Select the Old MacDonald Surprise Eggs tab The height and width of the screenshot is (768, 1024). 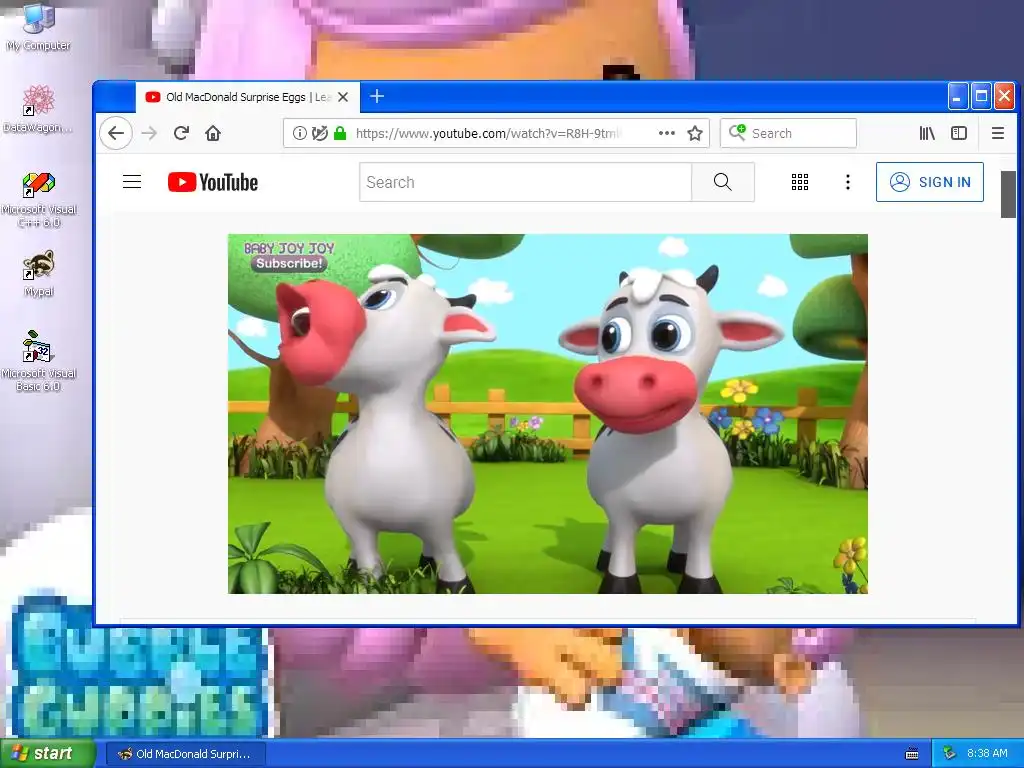click(248, 97)
